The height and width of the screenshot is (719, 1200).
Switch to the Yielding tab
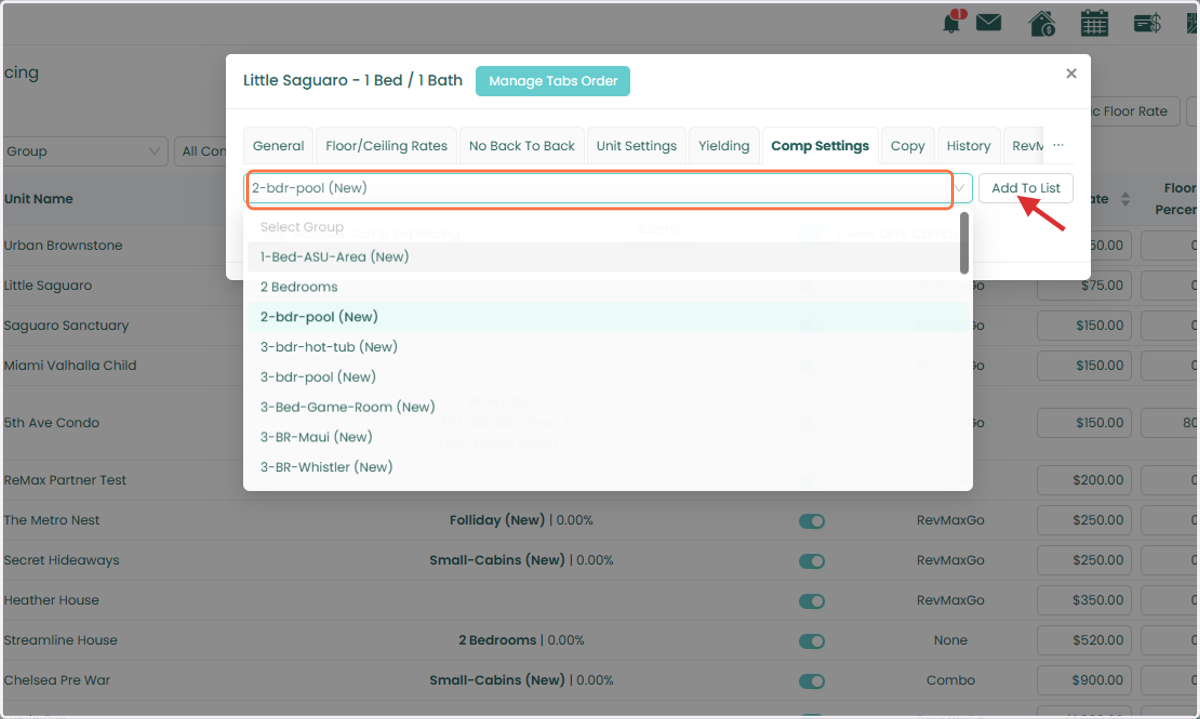click(x=724, y=146)
